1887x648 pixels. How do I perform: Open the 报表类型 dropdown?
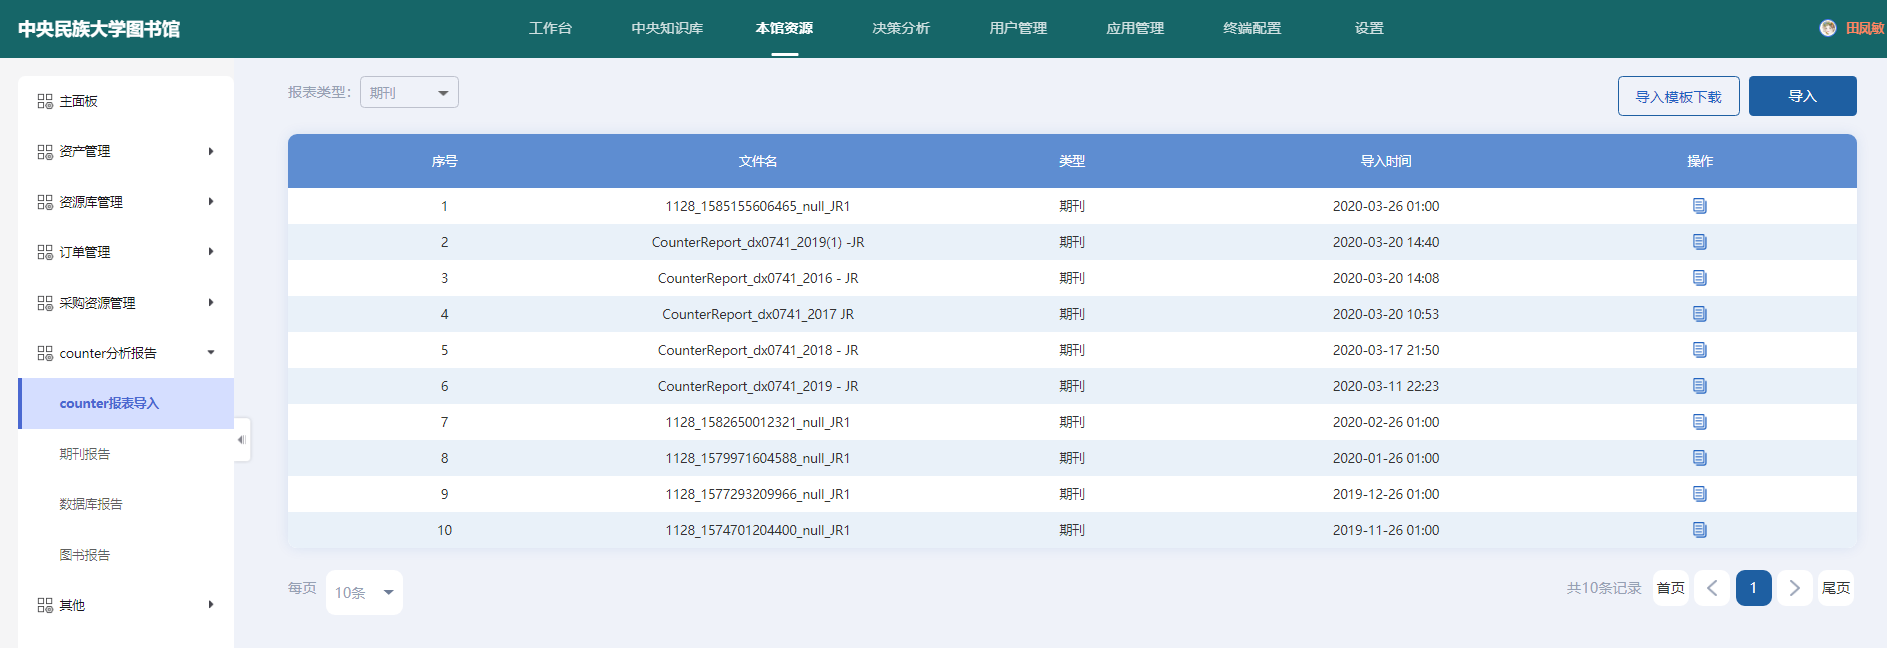(x=409, y=92)
